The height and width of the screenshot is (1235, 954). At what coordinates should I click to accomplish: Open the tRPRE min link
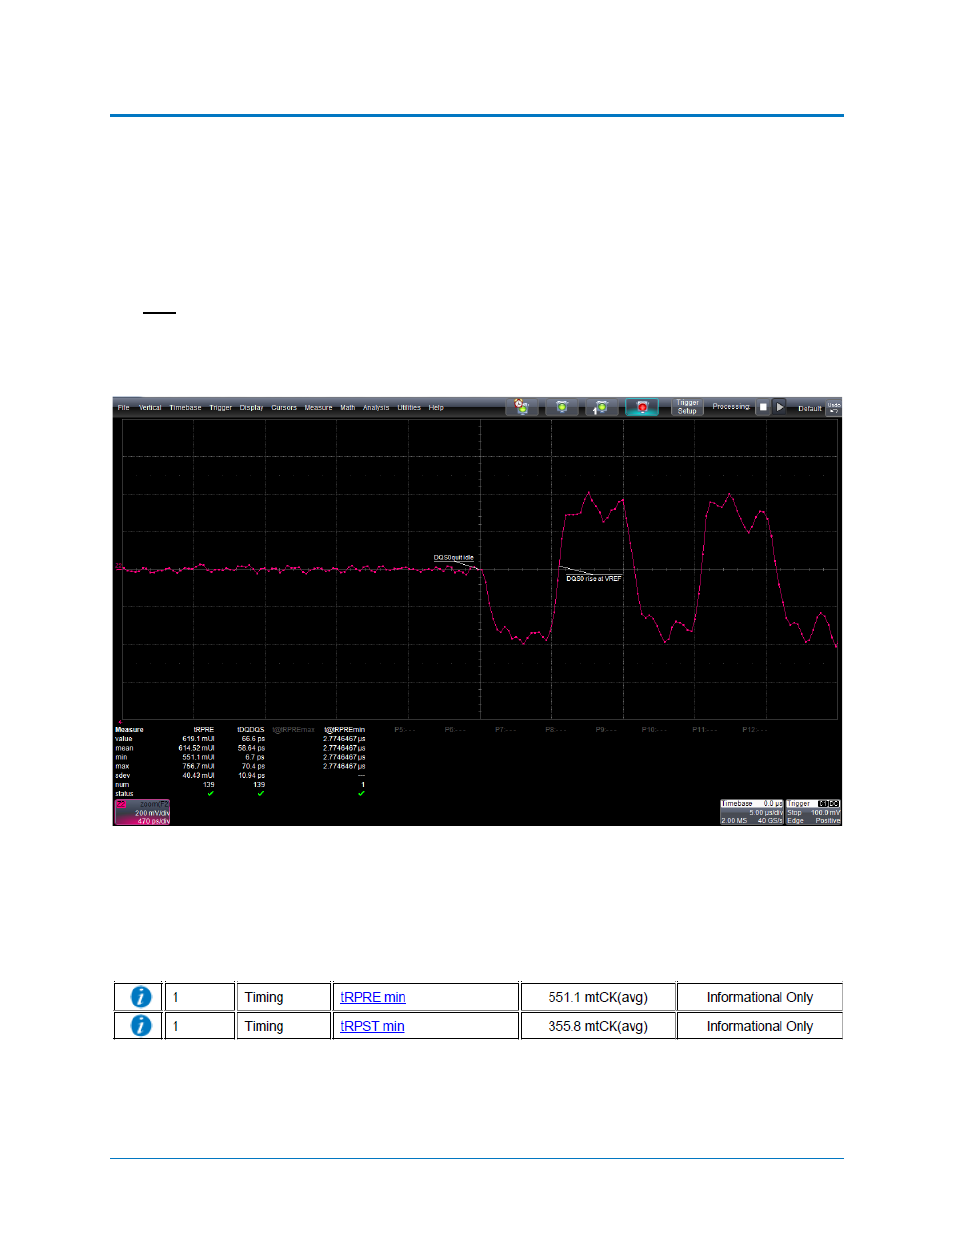373,997
